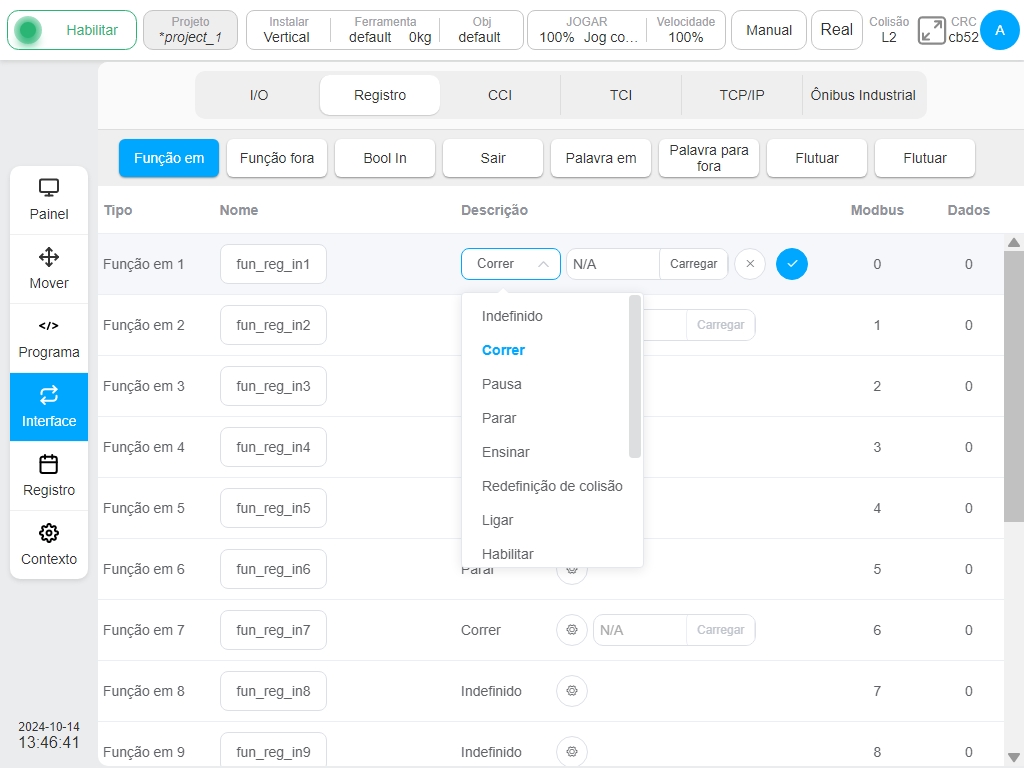This screenshot has height=768, width=1024.
Task: Confirm Função em 1 with blue checkmark
Action: click(x=792, y=264)
